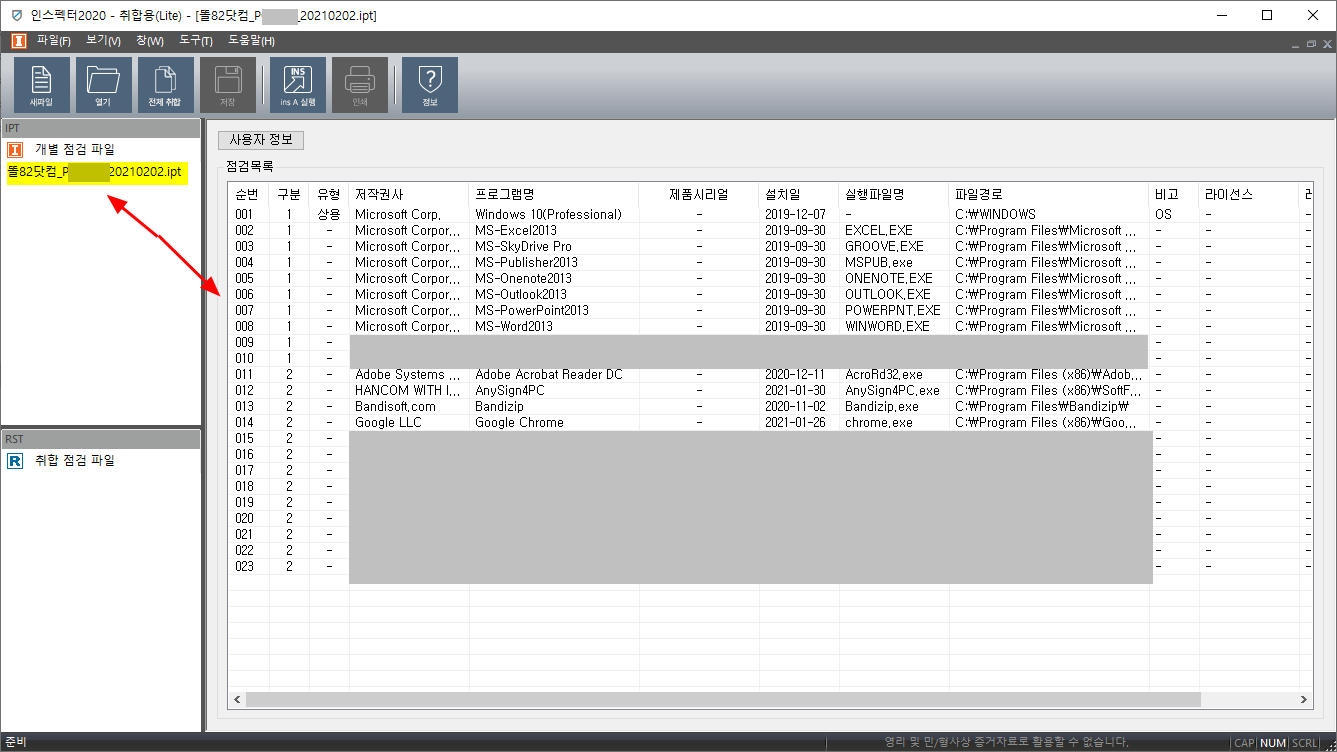Open a file with the 열기 toolbar icon
Image resolution: width=1337 pixels, height=752 pixels.
pos(104,84)
